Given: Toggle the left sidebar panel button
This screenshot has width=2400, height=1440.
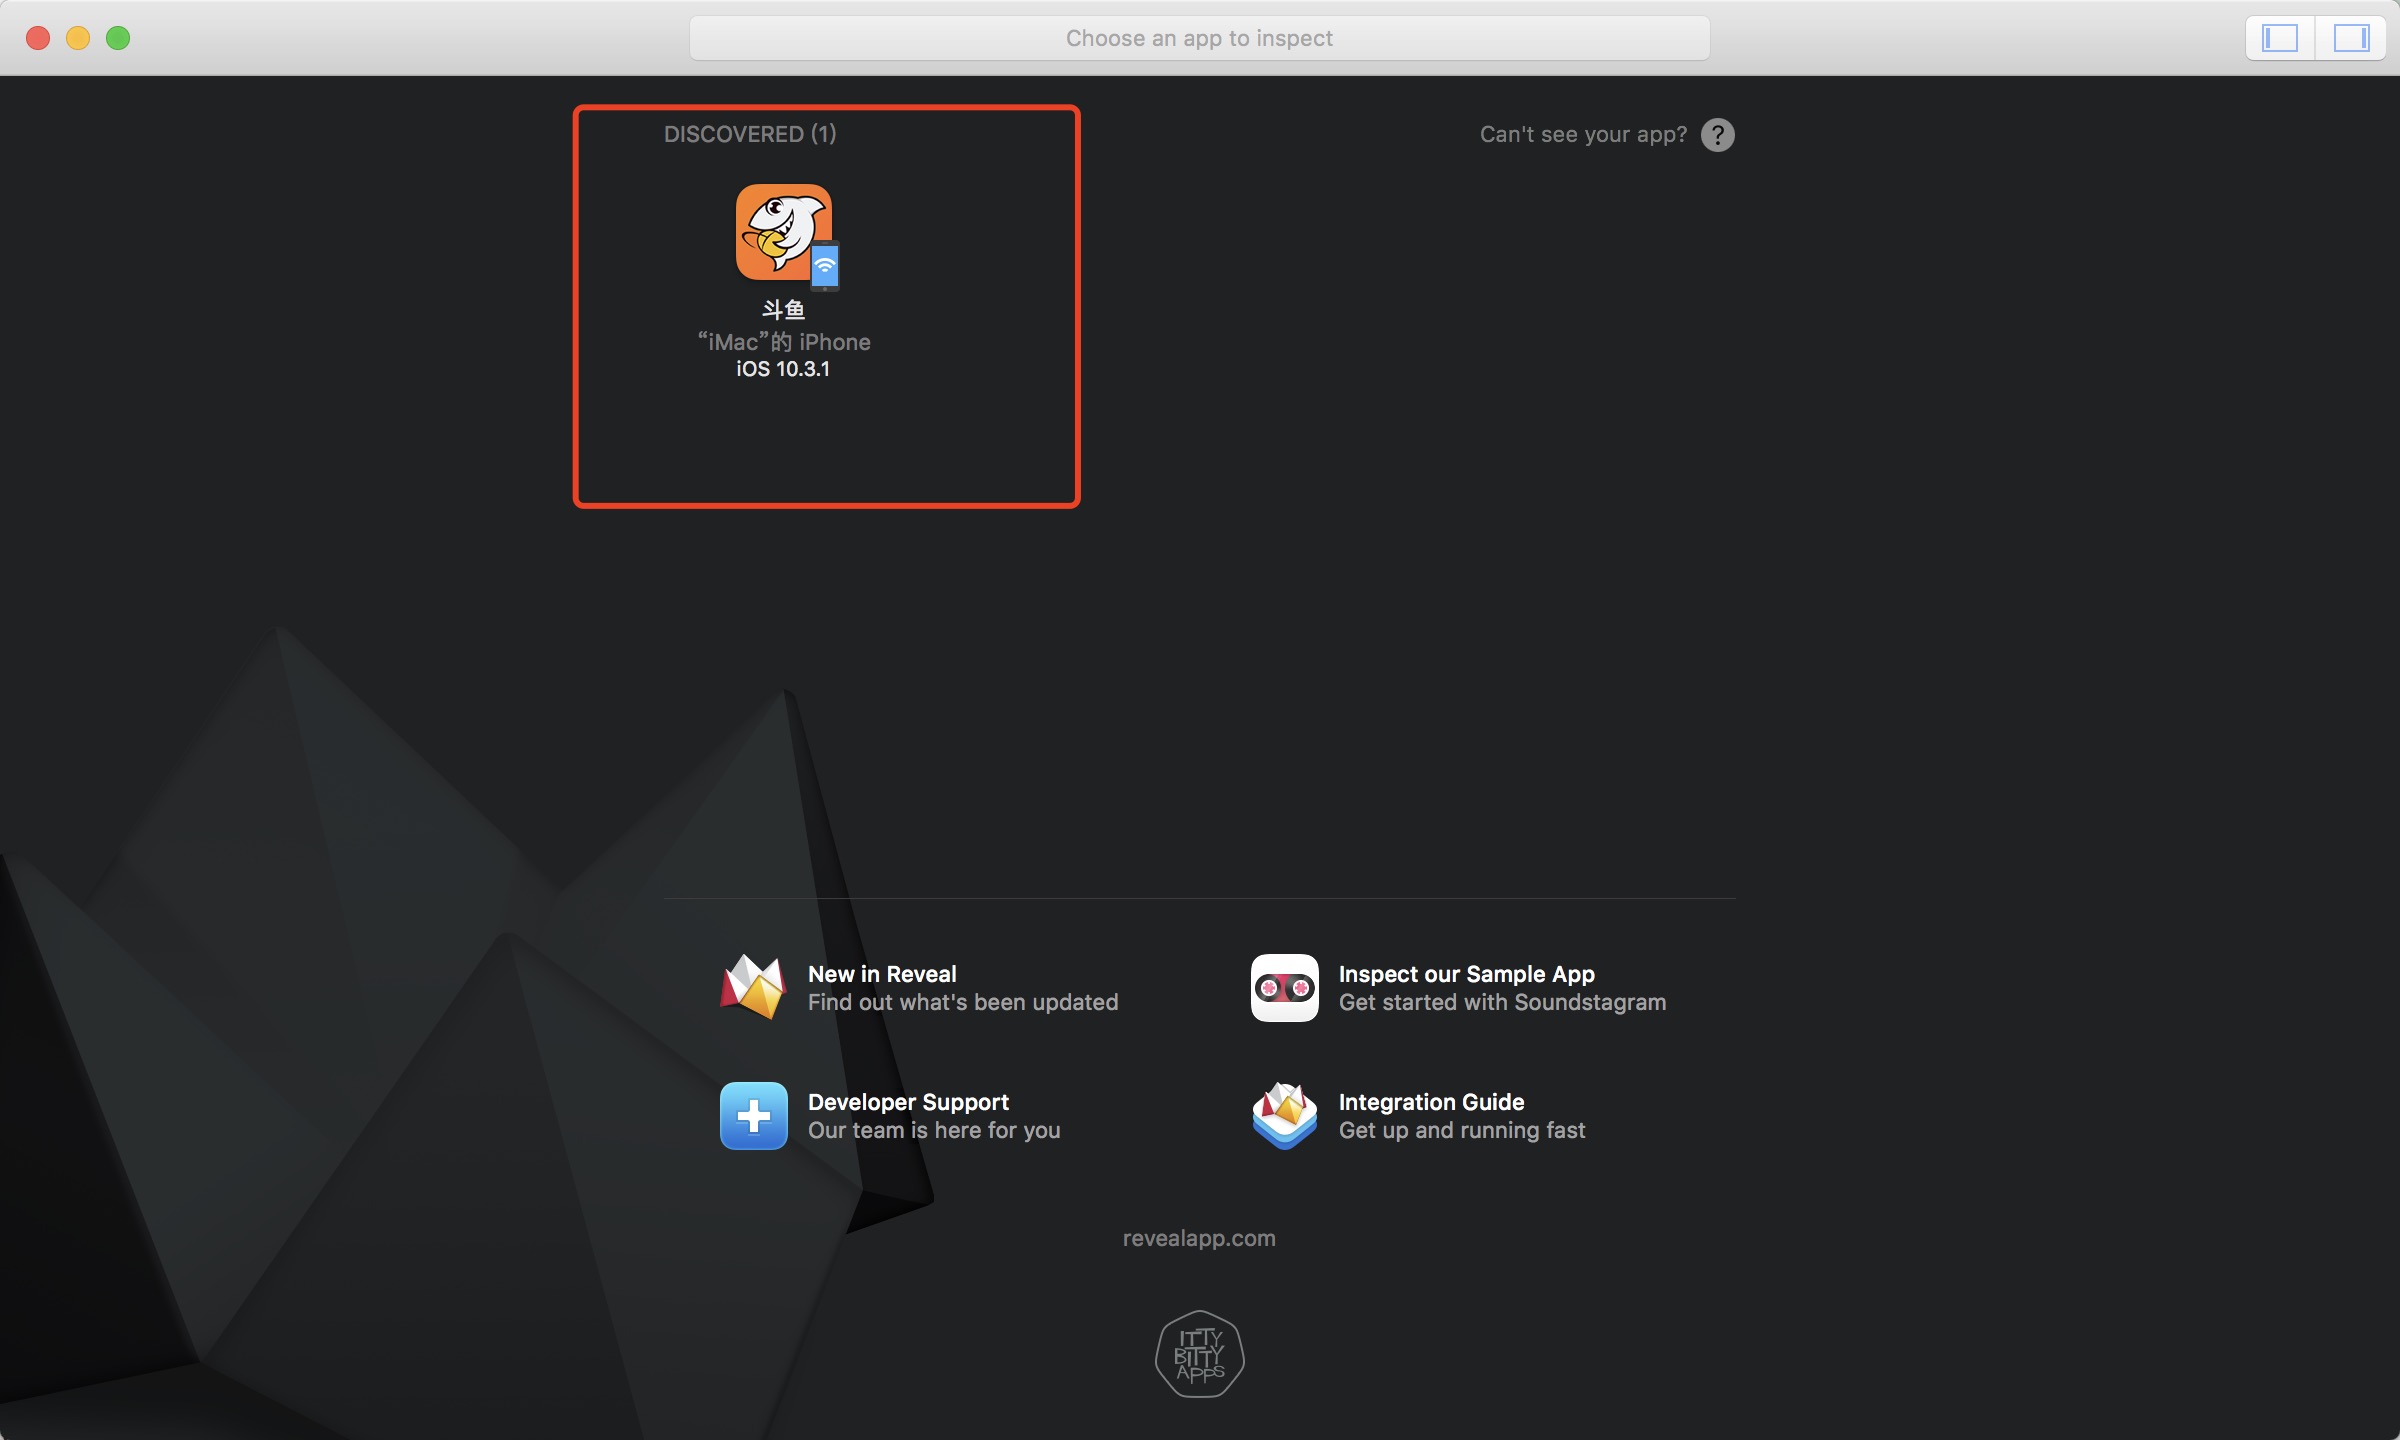Looking at the screenshot, I should pos(2280,38).
